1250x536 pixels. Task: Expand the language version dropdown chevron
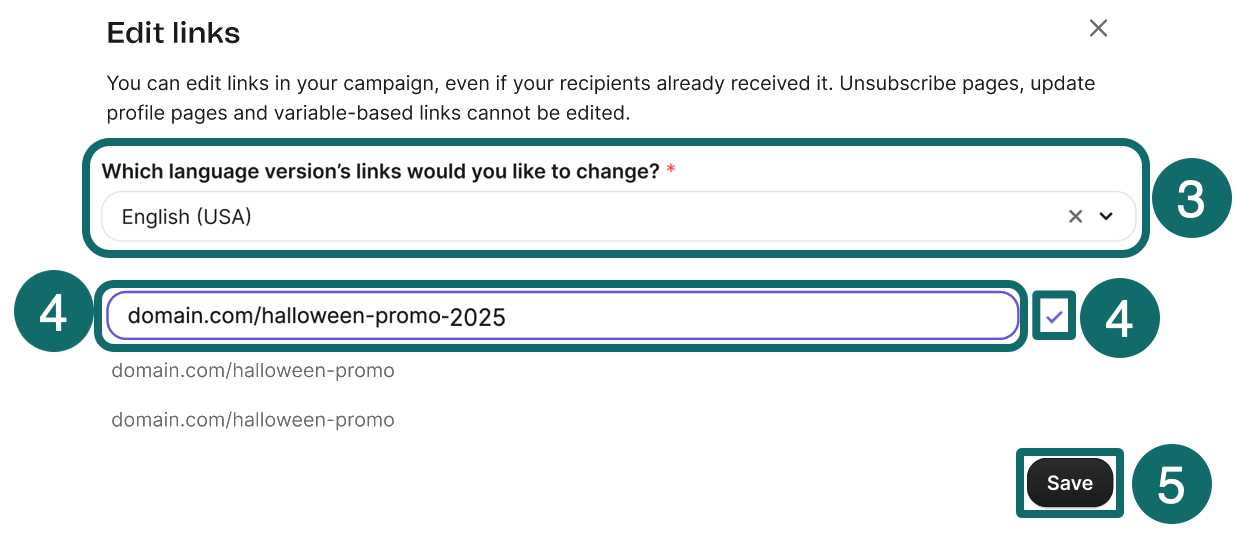click(x=1106, y=216)
